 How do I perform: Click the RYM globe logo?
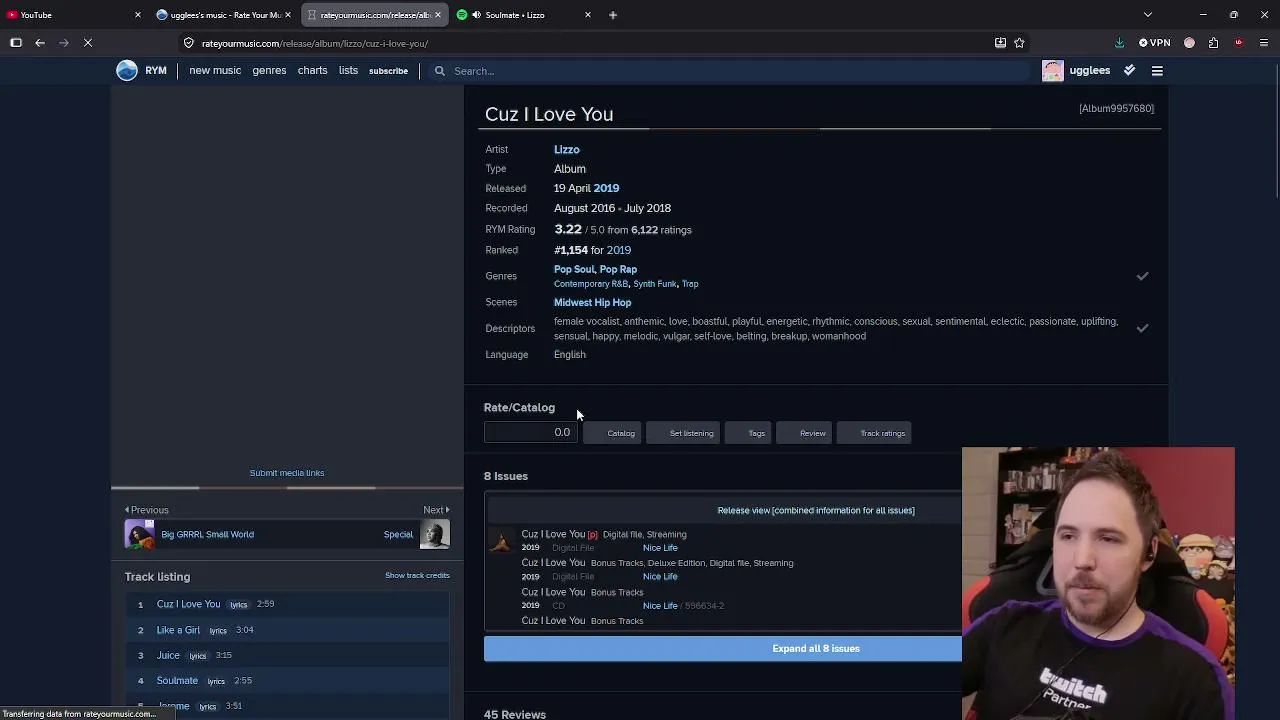[x=127, y=70]
